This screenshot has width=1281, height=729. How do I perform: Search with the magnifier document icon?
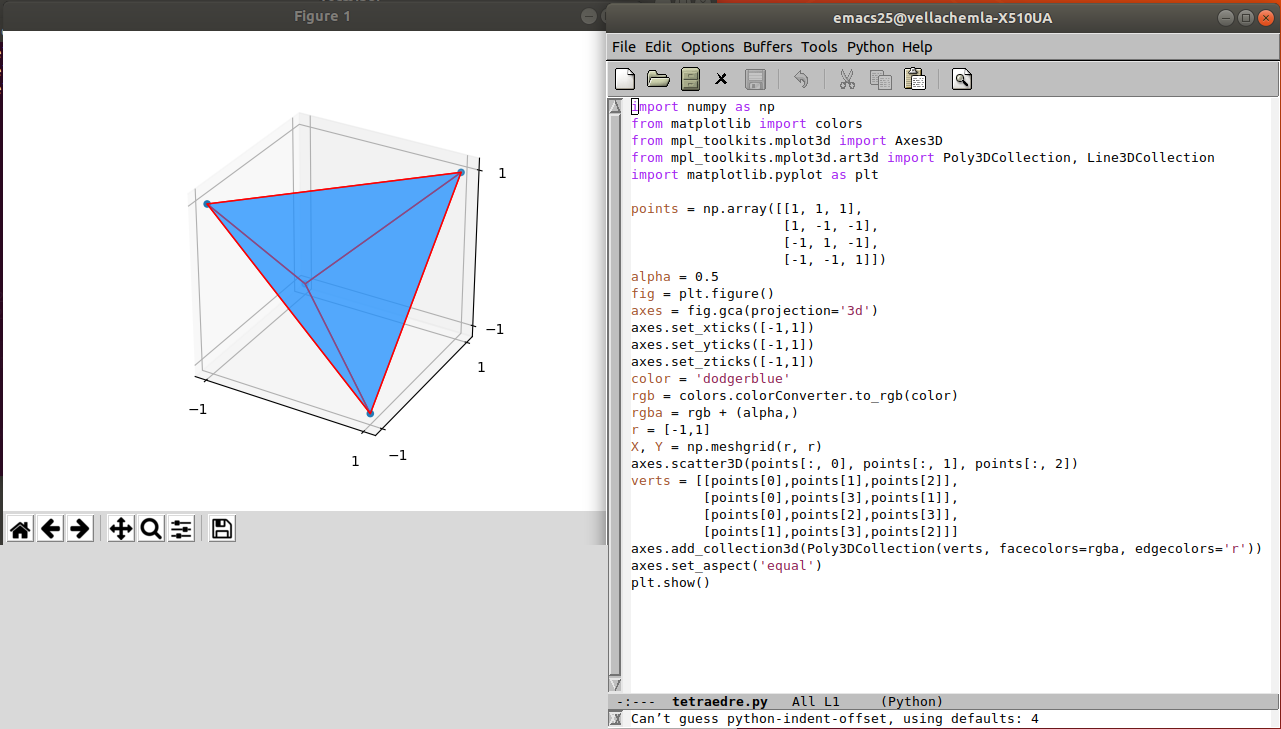pos(962,79)
